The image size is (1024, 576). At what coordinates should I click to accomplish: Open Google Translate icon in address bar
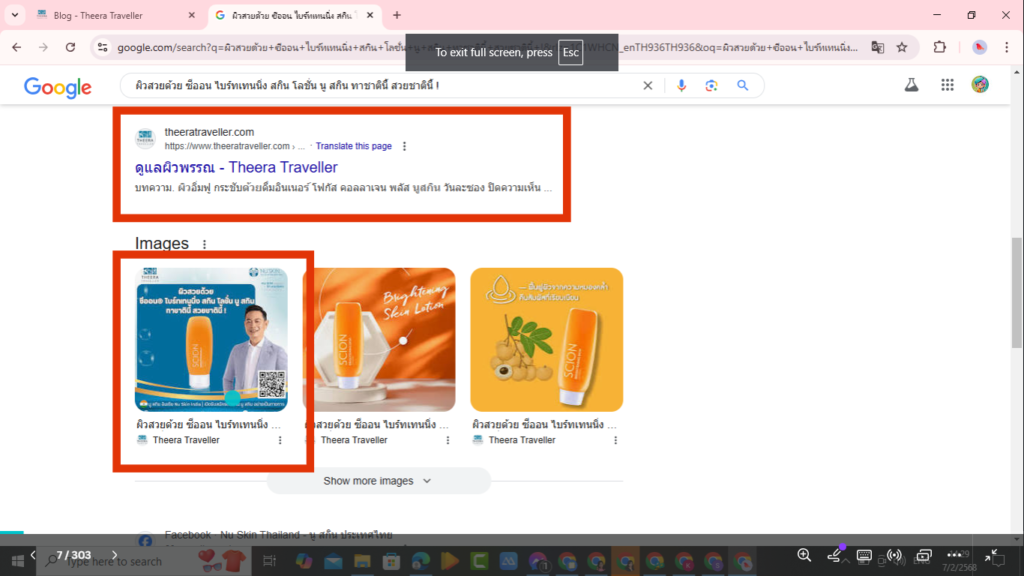(x=878, y=46)
